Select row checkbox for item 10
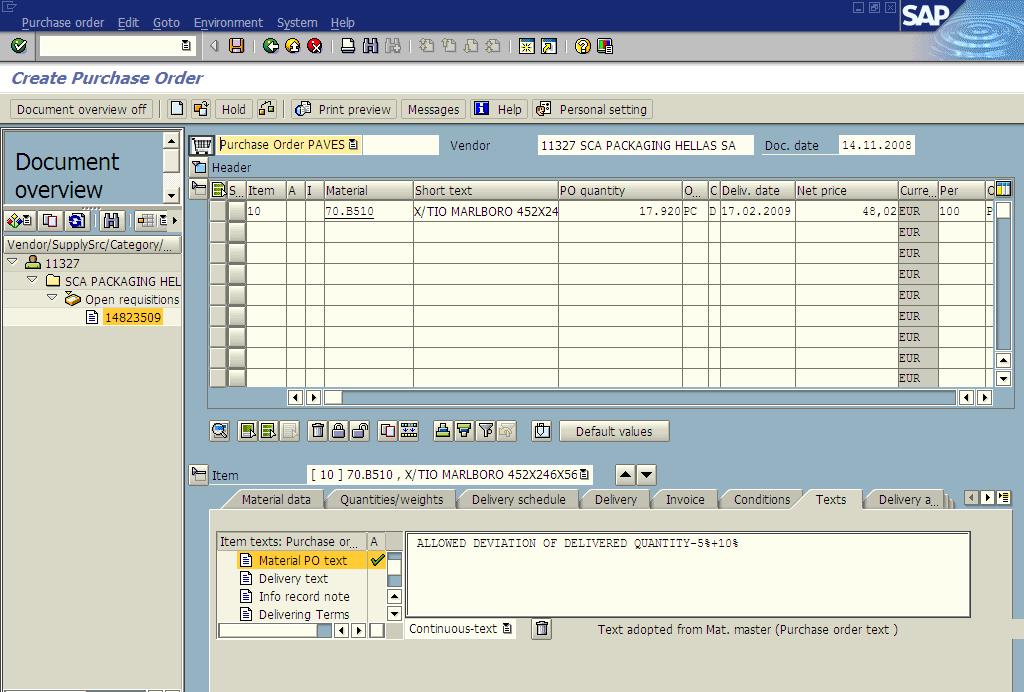The width and height of the screenshot is (1024, 692). tap(237, 211)
